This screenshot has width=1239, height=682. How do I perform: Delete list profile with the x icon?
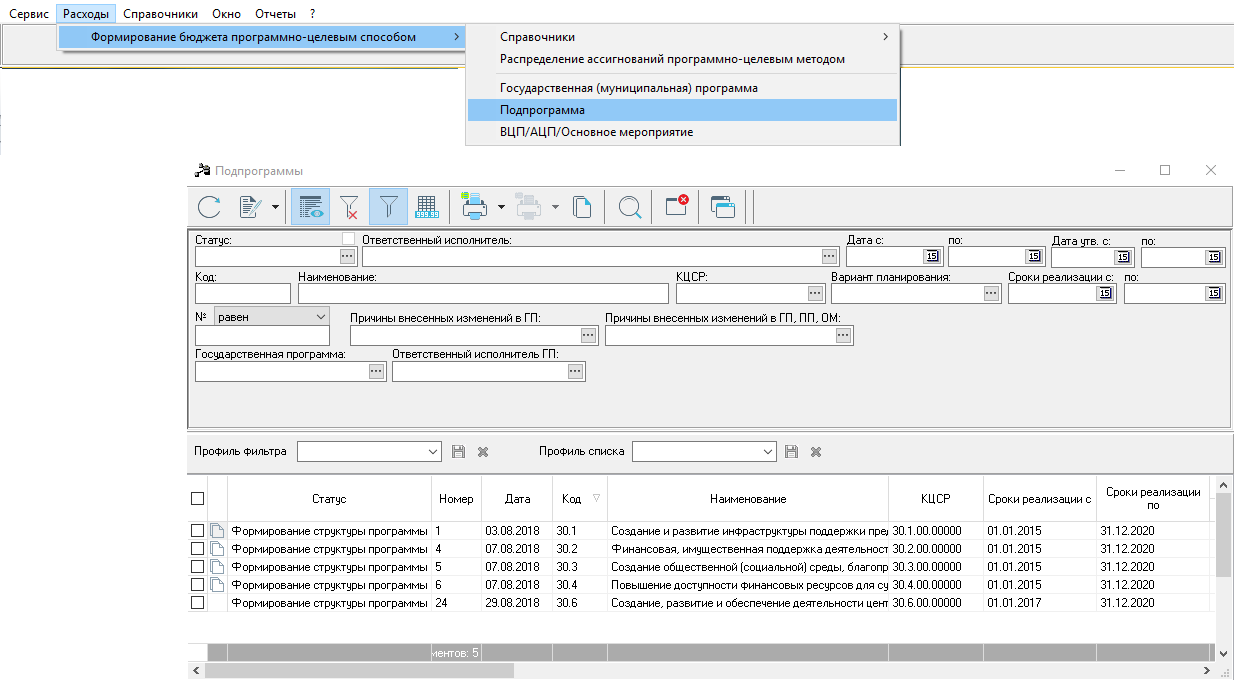pyautogui.click(x=816, y=452)
